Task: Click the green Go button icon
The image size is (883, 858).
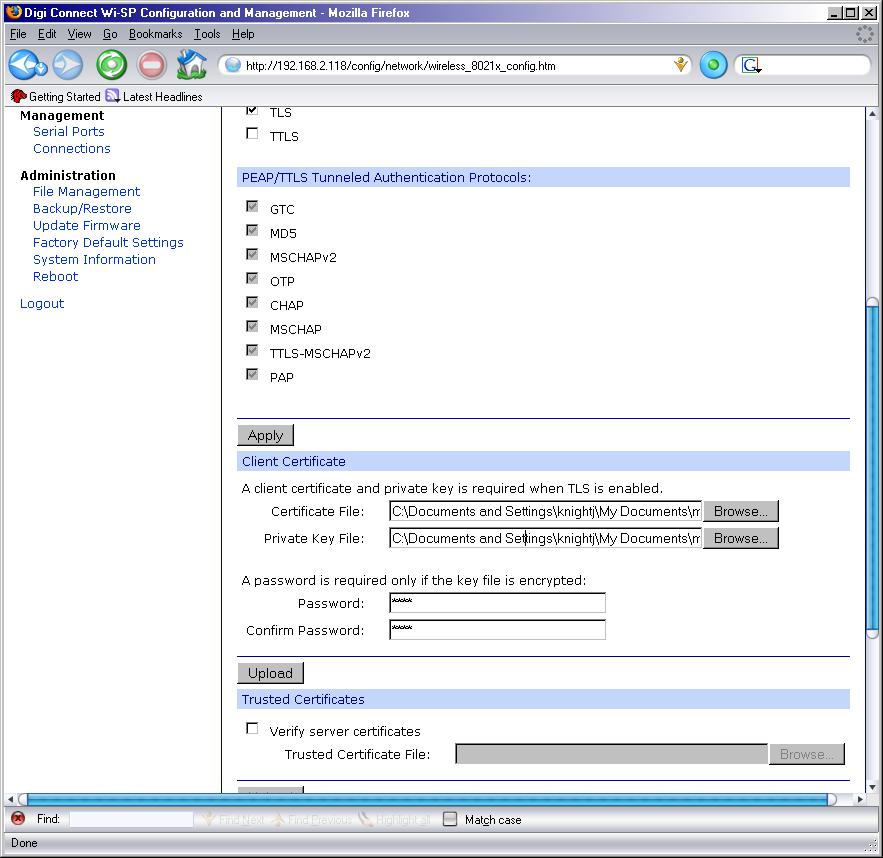Action: (x=713, y=66)
